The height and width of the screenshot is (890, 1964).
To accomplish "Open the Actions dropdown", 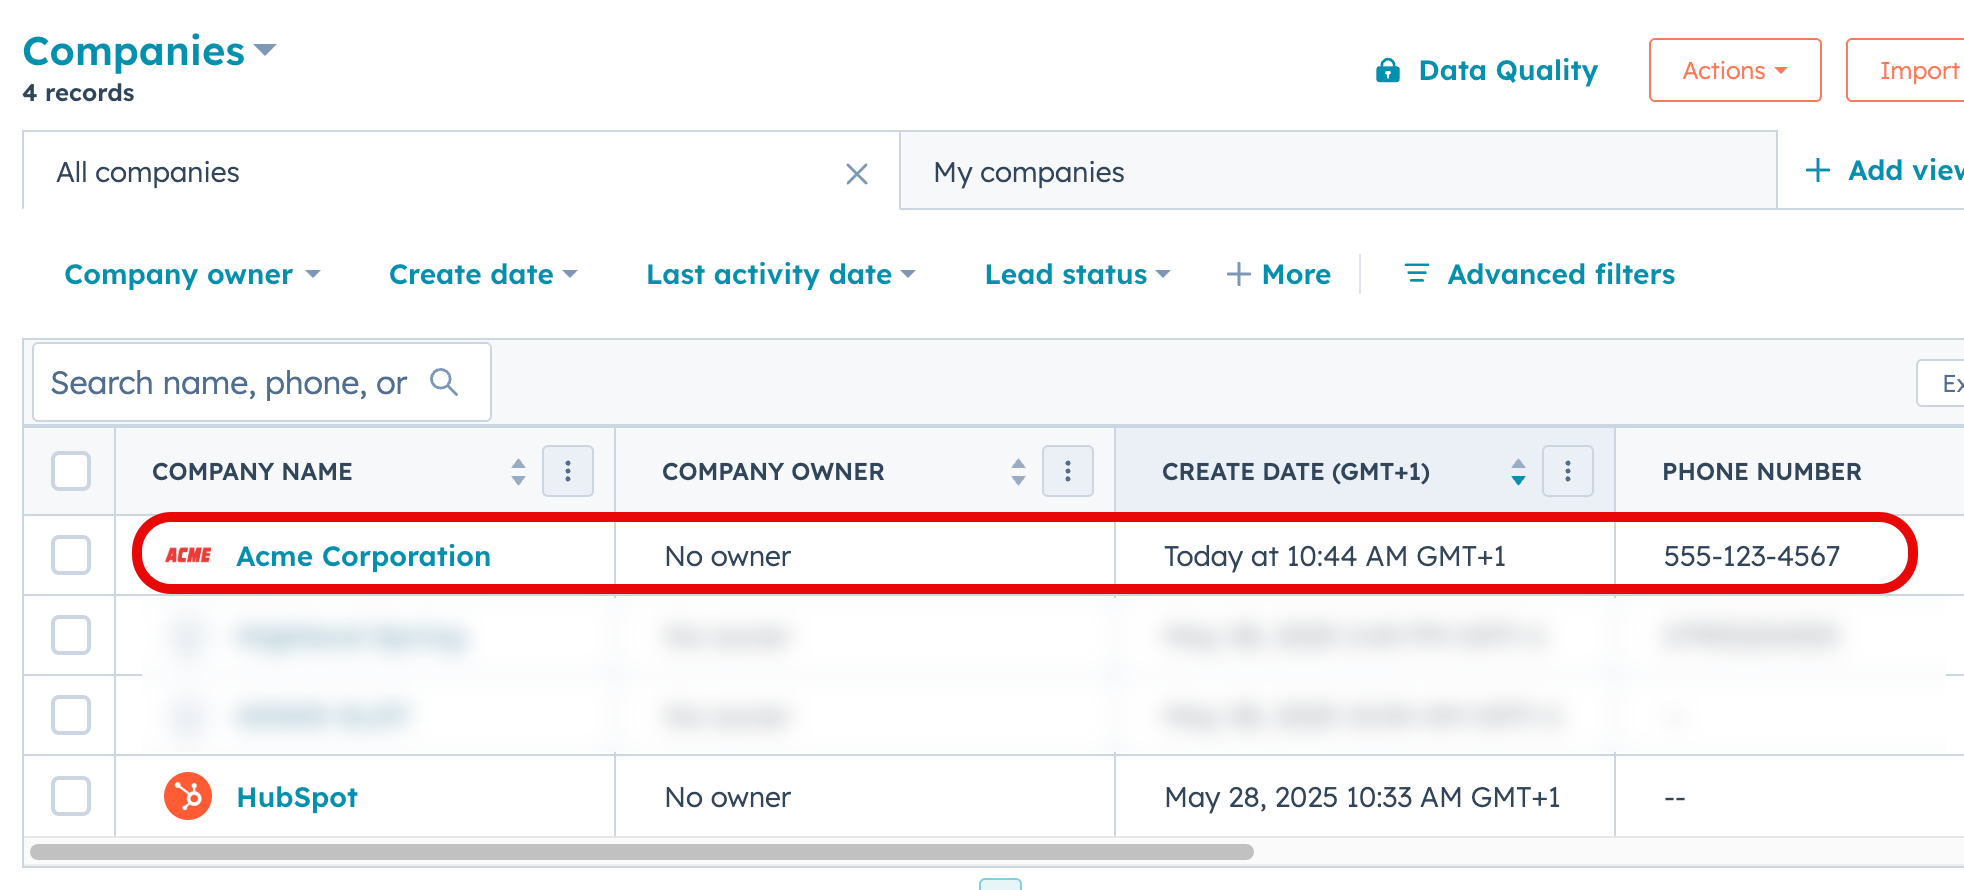I will click(x=1735, y=70).
